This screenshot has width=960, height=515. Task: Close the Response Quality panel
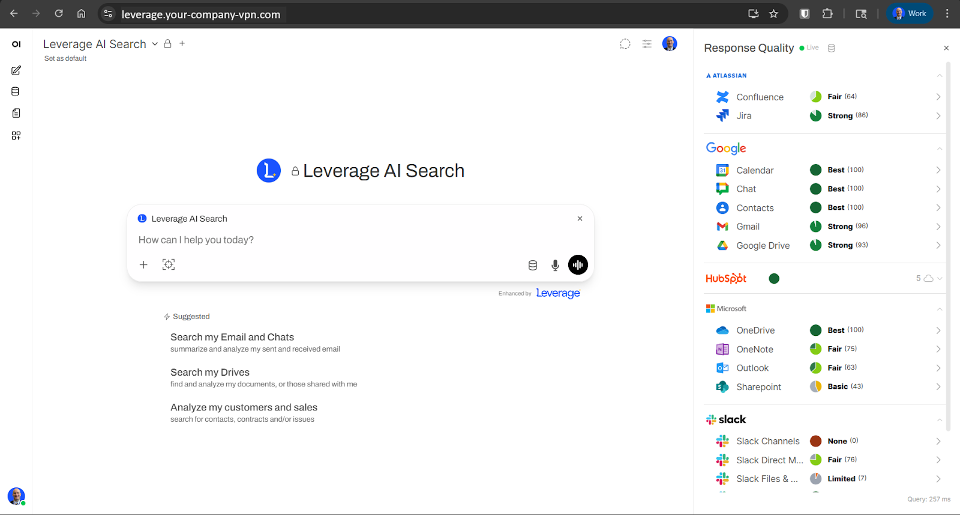[x=946, y=48]
